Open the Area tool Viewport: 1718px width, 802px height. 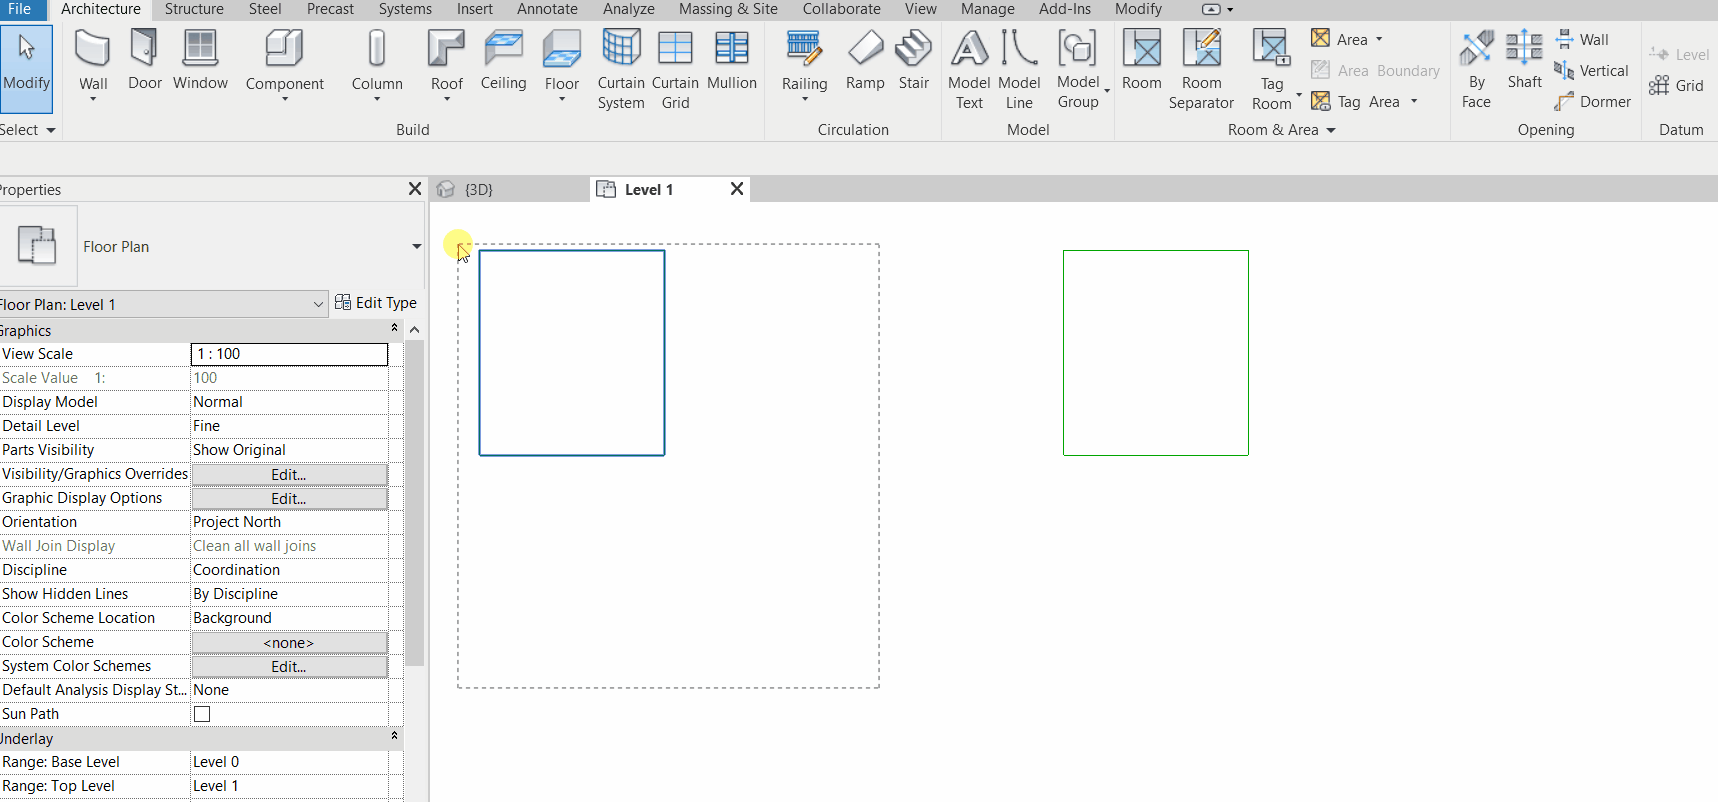point(1340,40)
